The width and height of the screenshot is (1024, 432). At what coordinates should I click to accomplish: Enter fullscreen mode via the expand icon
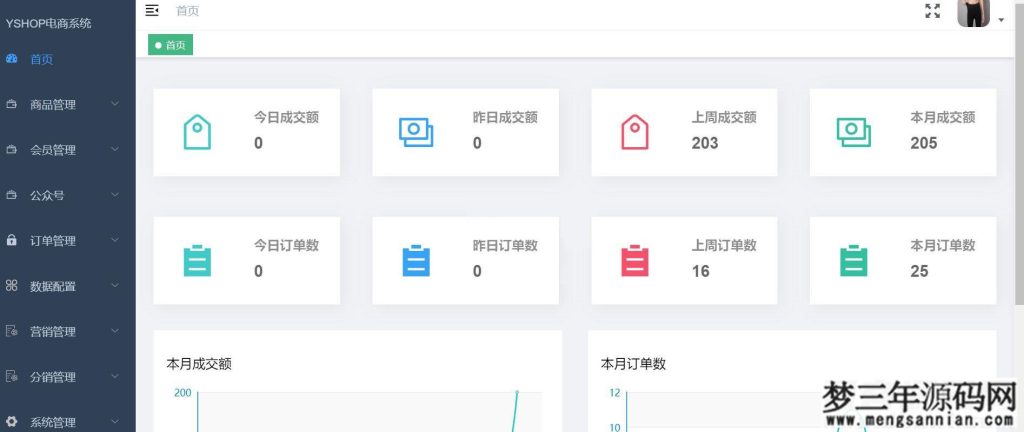pyautogui.click(x=933, y=10)
